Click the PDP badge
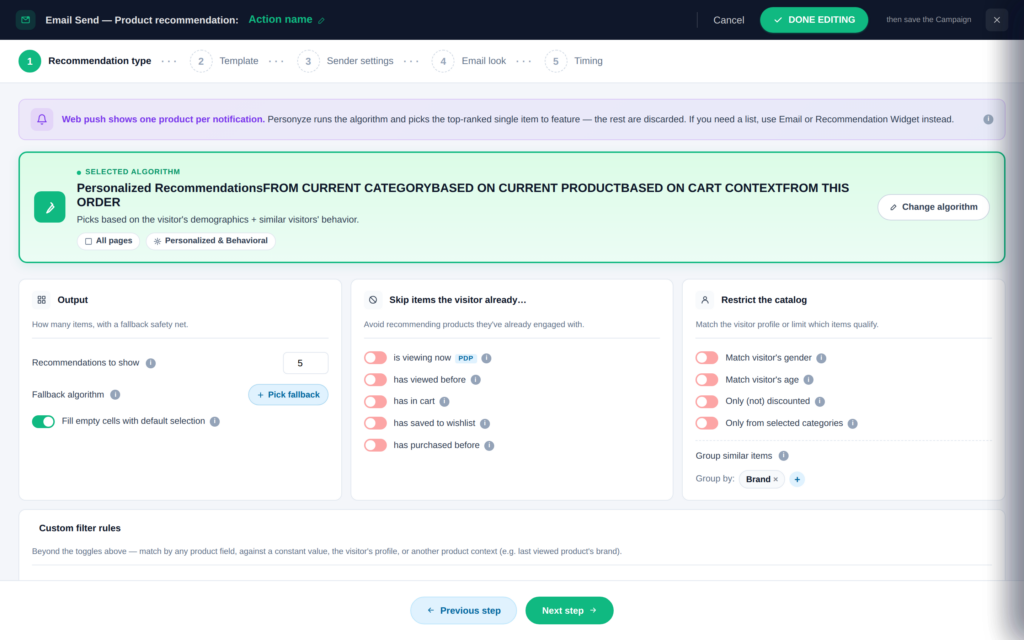This screenshot has height=640, width=1024. coord(466,358)
